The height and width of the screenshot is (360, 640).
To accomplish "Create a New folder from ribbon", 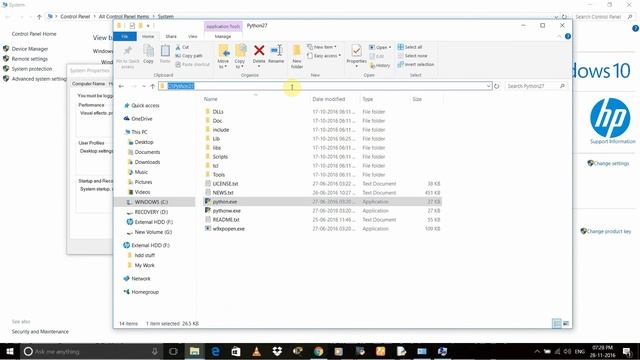I will click(x=297, y=56).
